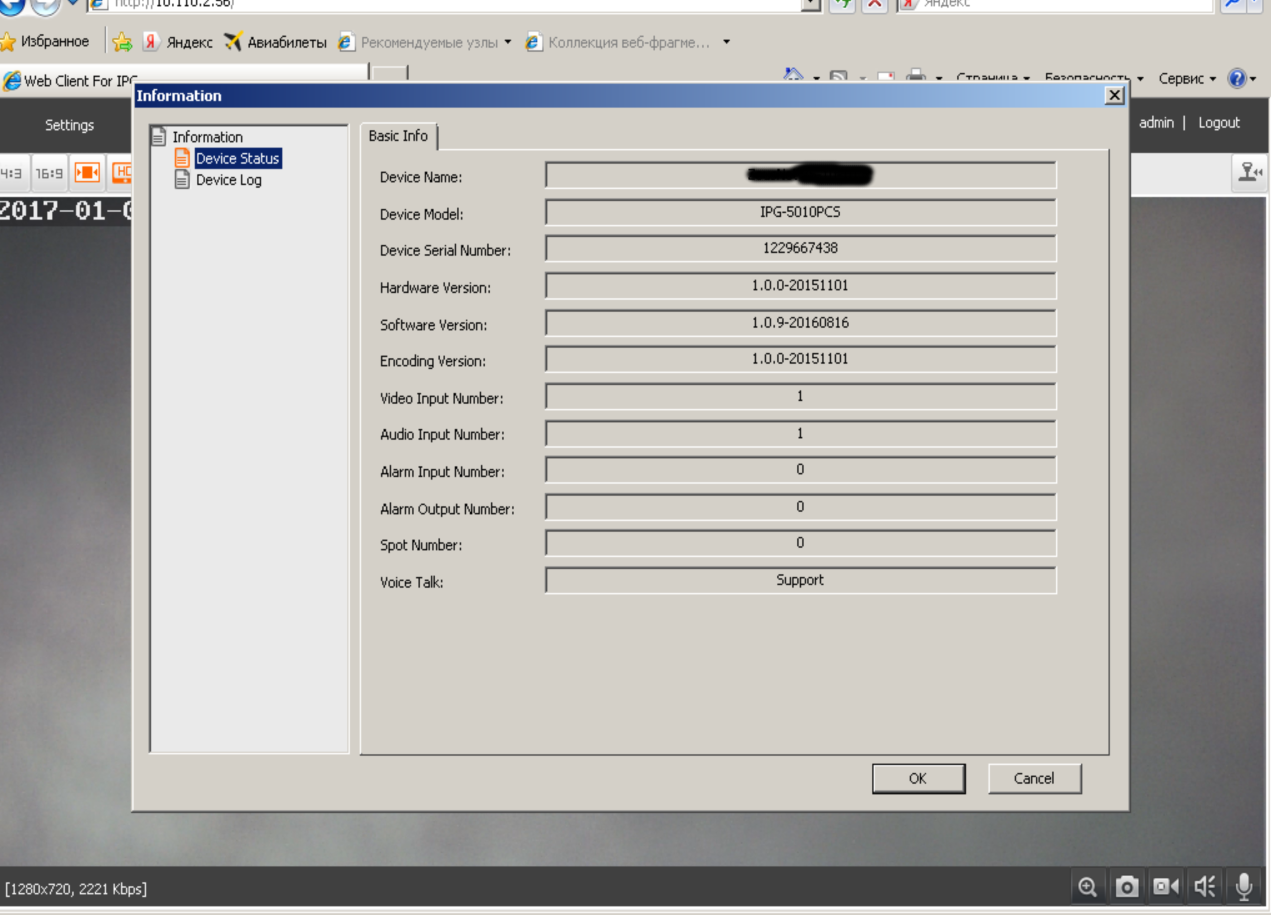1271x915 pixels.
Task: Open the PTZ joystick panel icon
Action: [x=1250, y=173]
